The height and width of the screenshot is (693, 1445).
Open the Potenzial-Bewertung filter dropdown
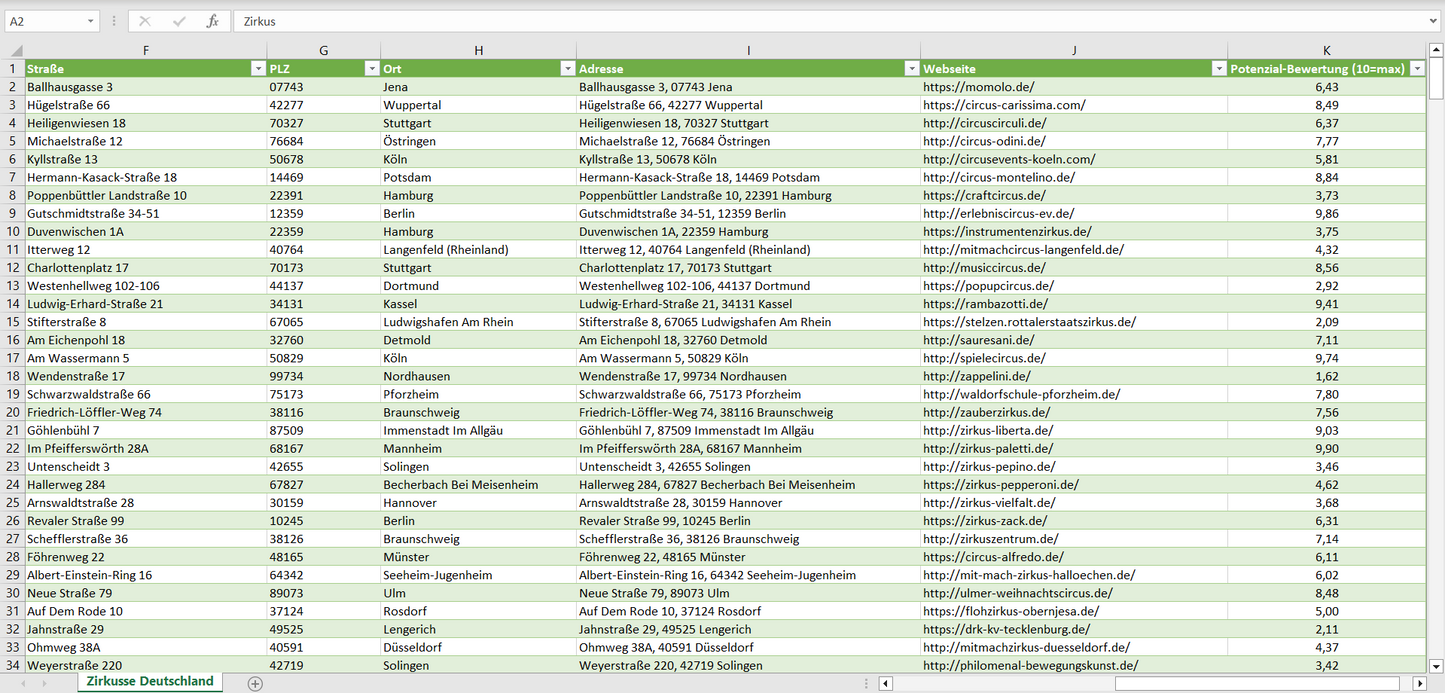pyautogui.click(x=1417, y=69)
